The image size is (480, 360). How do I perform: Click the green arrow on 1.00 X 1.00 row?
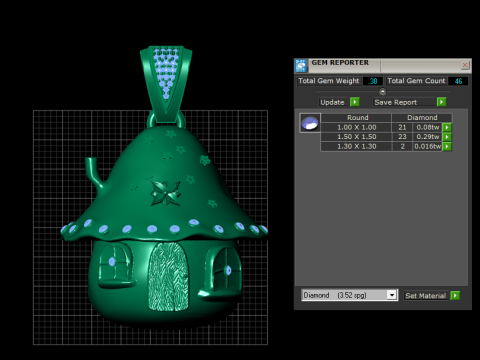click(x=447, y=127)
